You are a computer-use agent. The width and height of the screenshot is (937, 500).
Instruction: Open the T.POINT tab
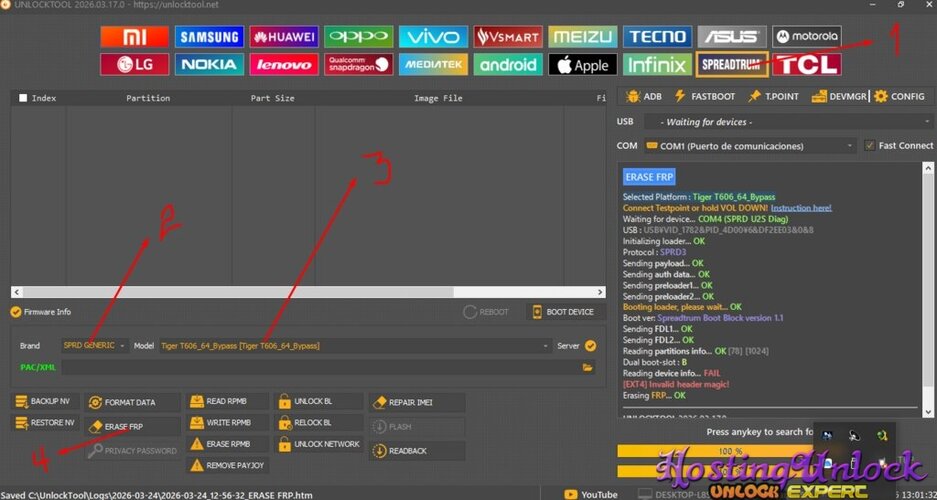click(773, 96)
